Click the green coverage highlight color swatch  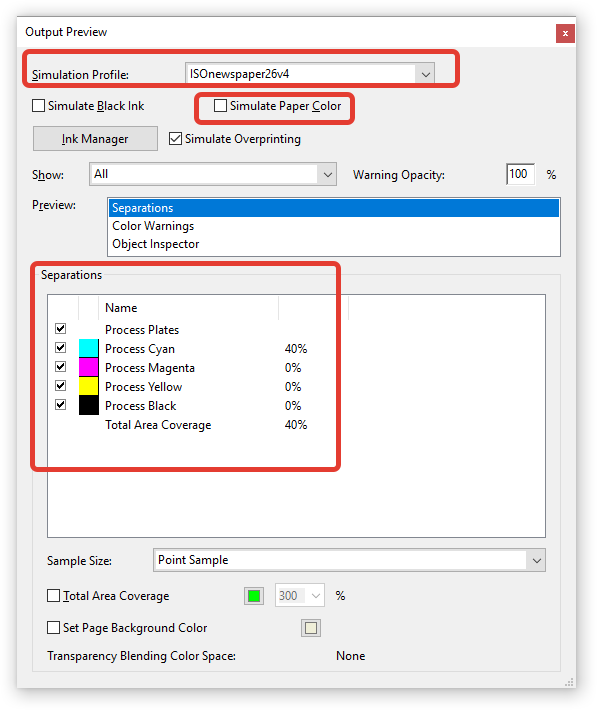[x=254, y=596]
